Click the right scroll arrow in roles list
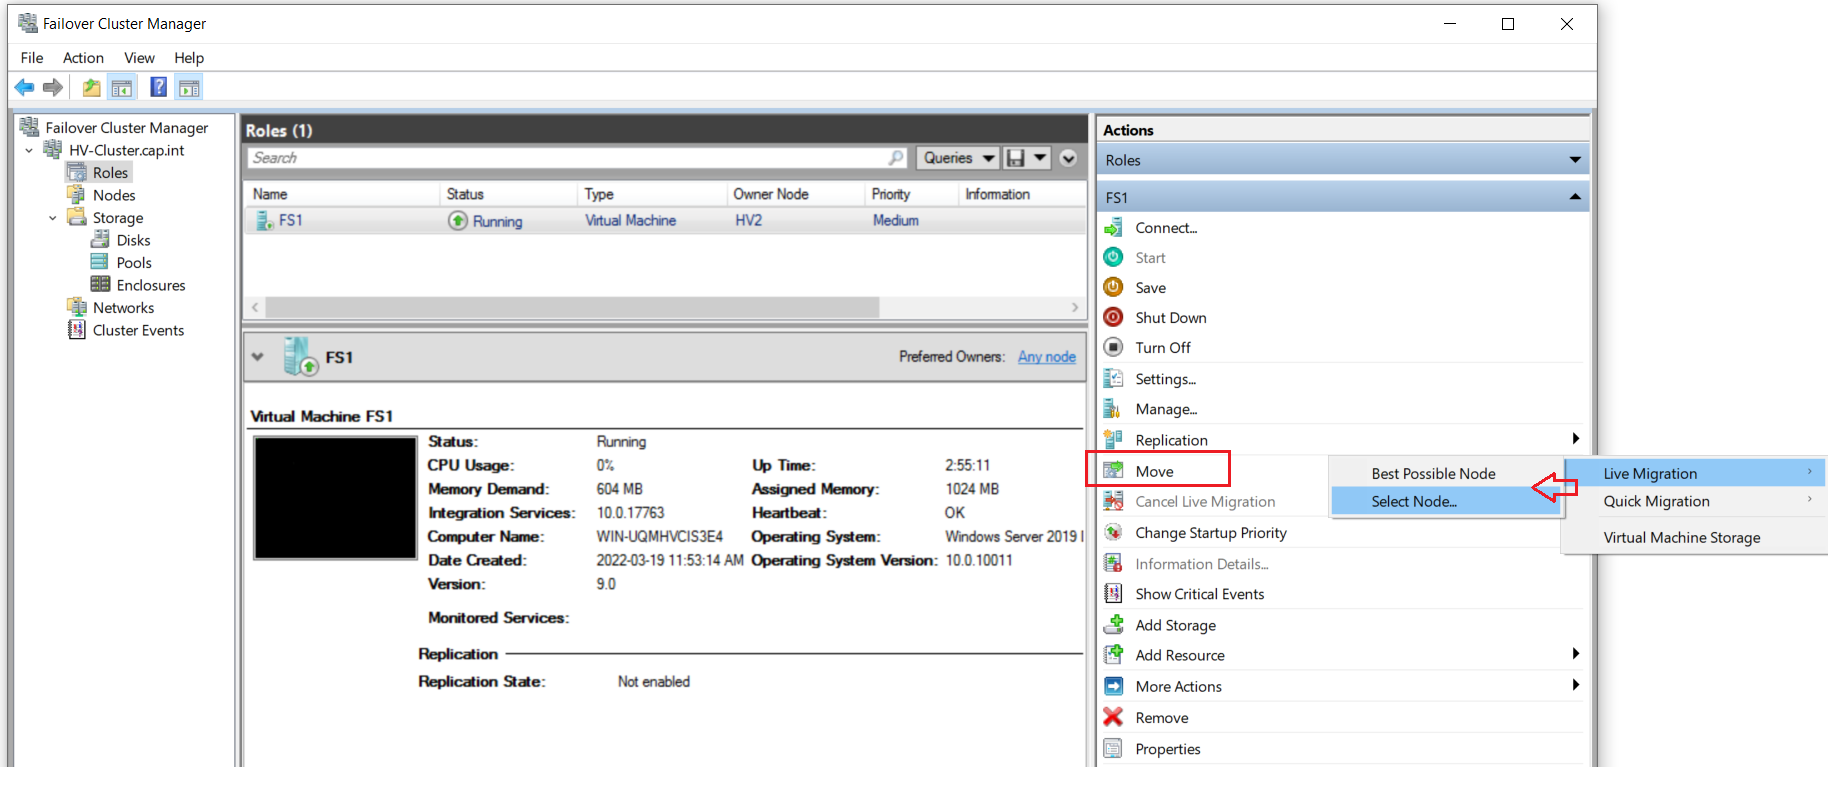This screenshot has height=800, width=1848. click(x=1075, y=307)
